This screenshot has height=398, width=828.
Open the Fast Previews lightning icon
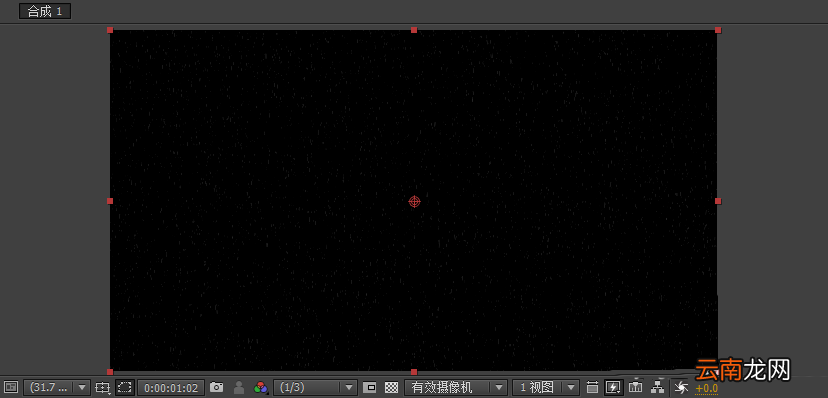[x=614, y=387]
